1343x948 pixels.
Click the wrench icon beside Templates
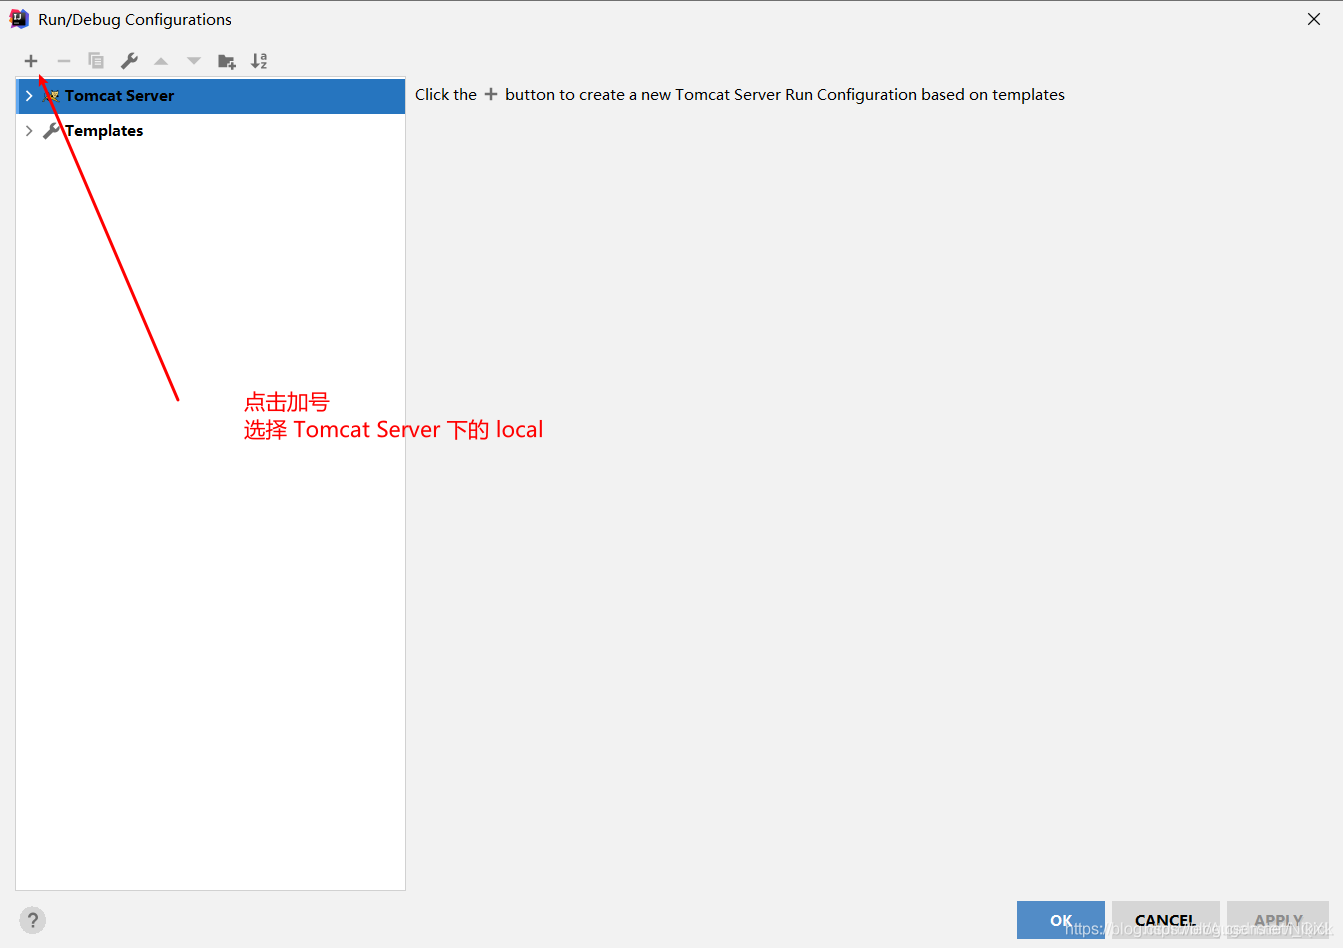[x=51, y=131]
